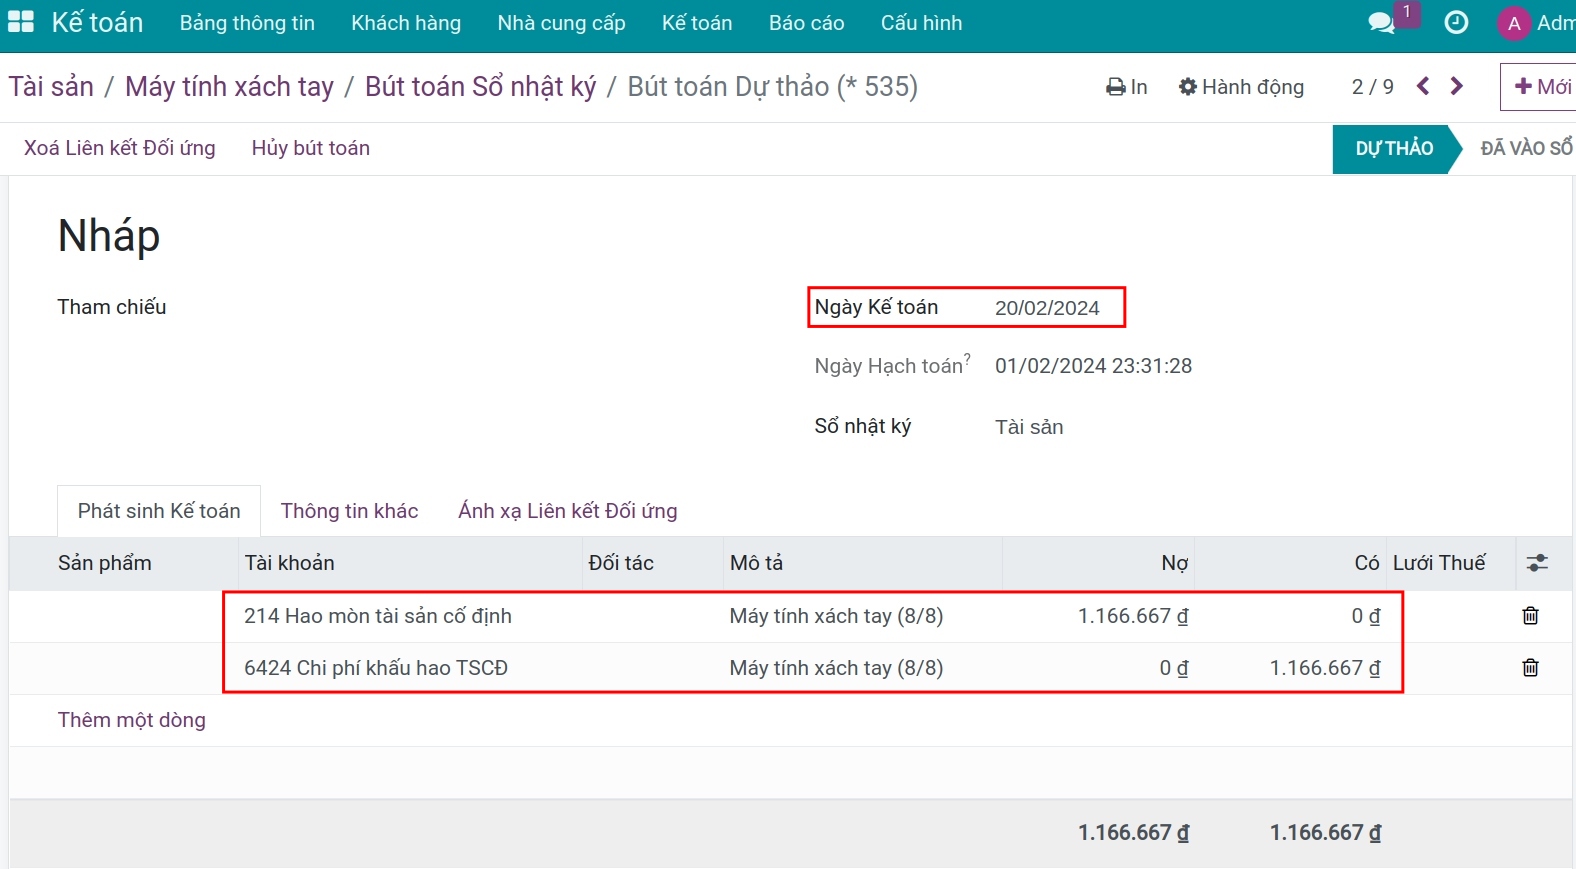Navigate to Máy tính xách tay breadcrumb
The width and height of the screenshot is (1576, 869).
229,87
